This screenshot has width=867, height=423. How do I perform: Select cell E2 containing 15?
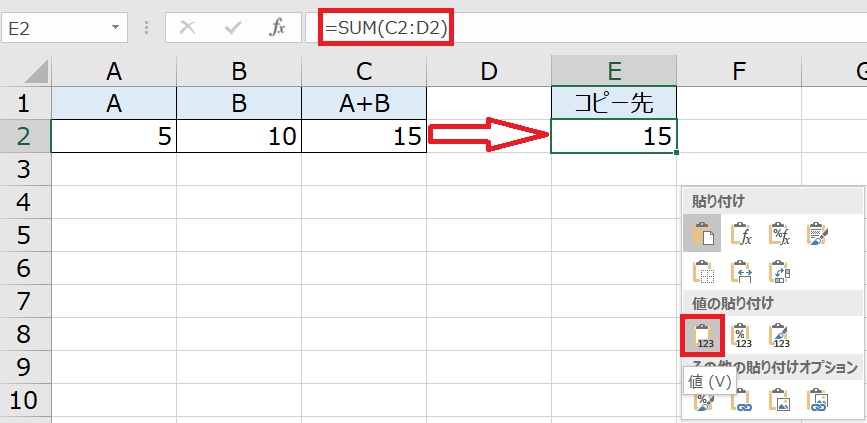point(614,136)
